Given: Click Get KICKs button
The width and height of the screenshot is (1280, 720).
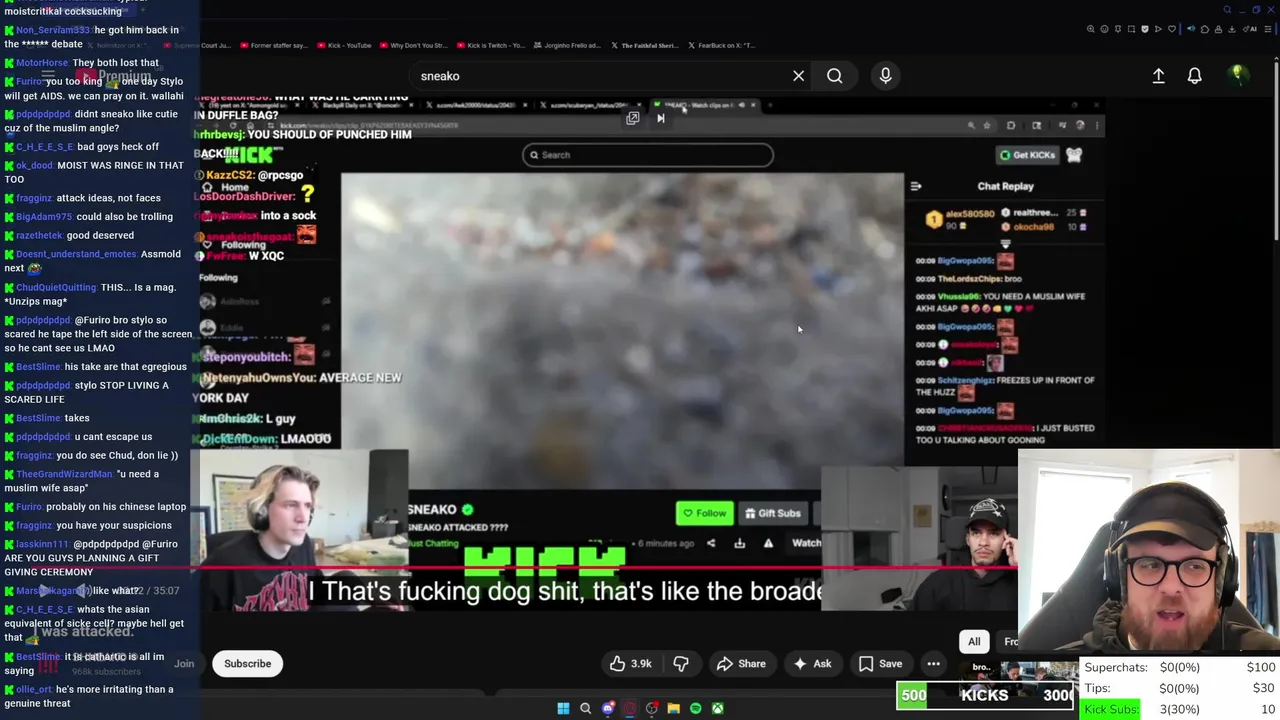Looking at the screenshot, I should pos(1027,155).
